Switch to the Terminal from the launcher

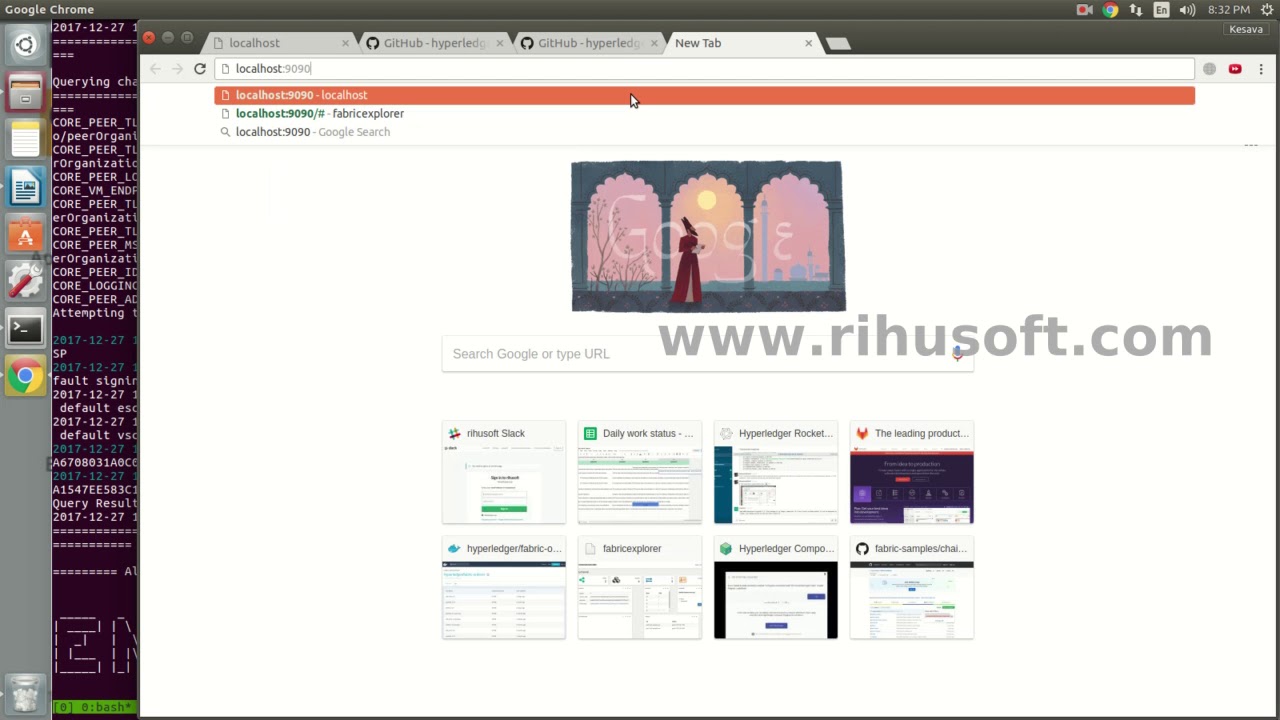point(25,329)
